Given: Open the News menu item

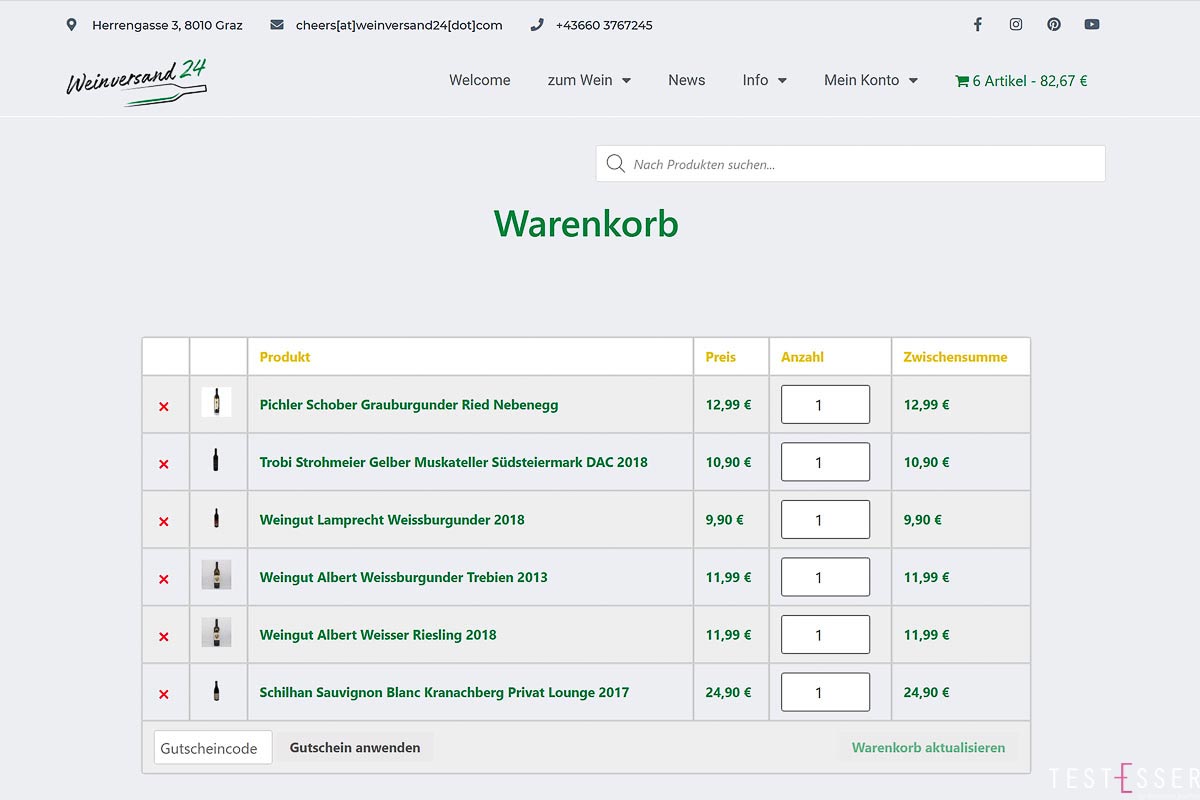Looking at the screenshot, I should pyautogui.click(x=687, y=80).
